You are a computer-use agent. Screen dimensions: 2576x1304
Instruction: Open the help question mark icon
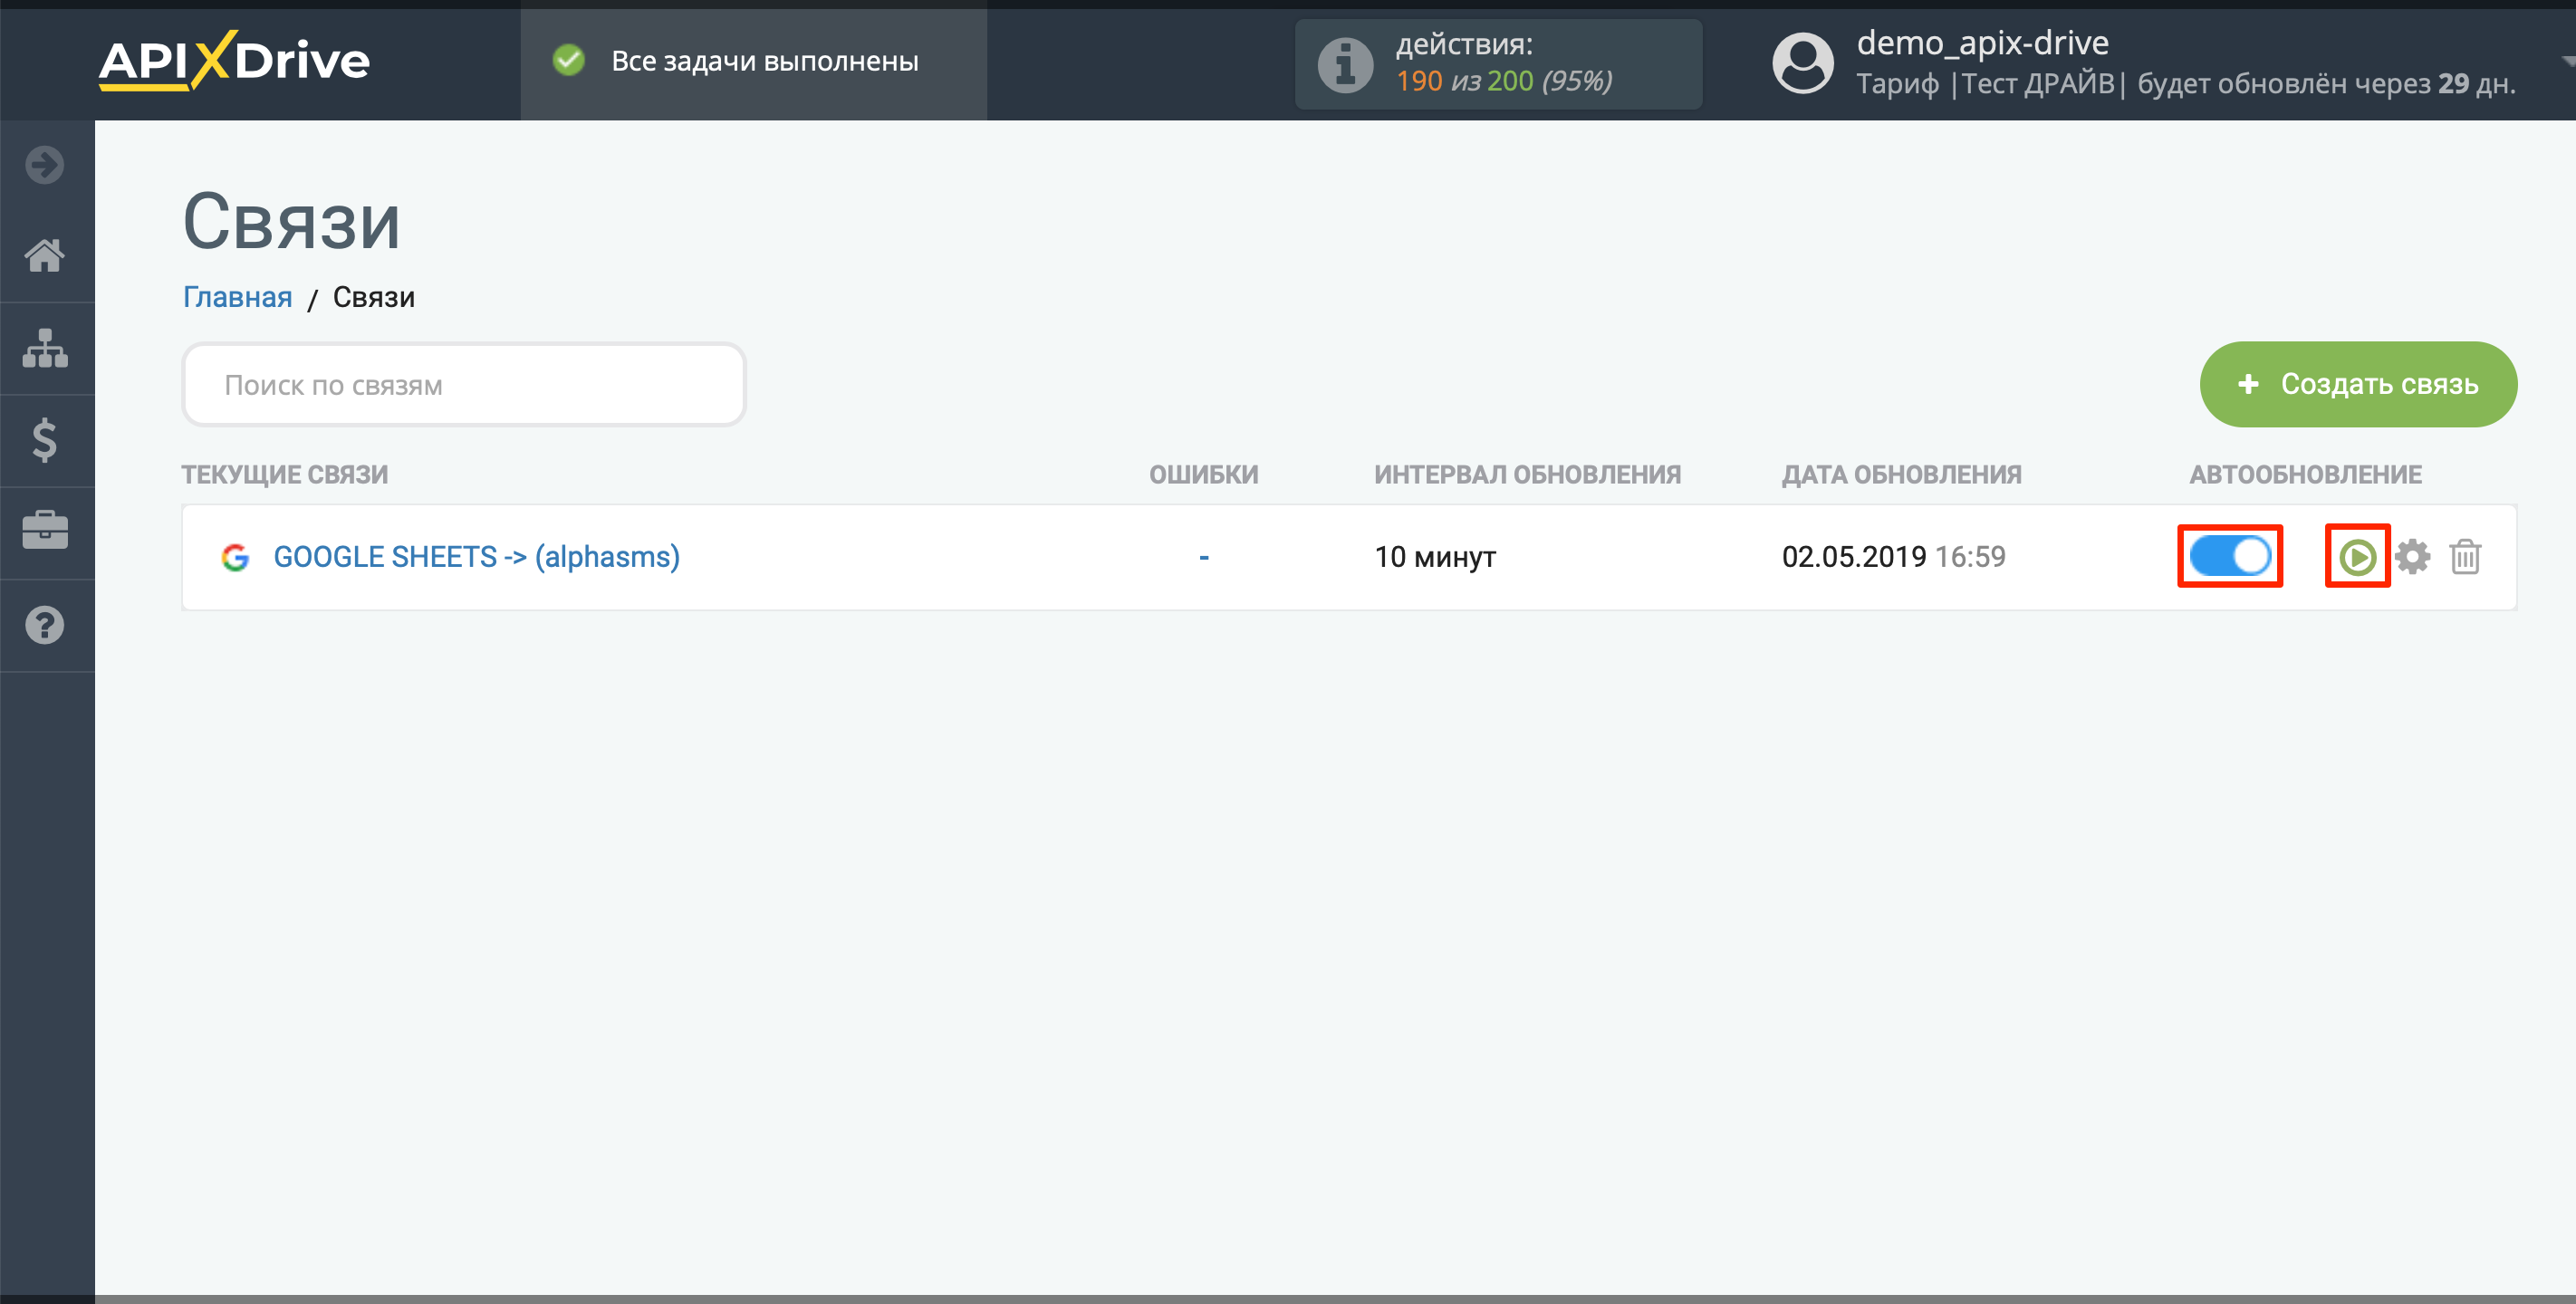[45, 625]
